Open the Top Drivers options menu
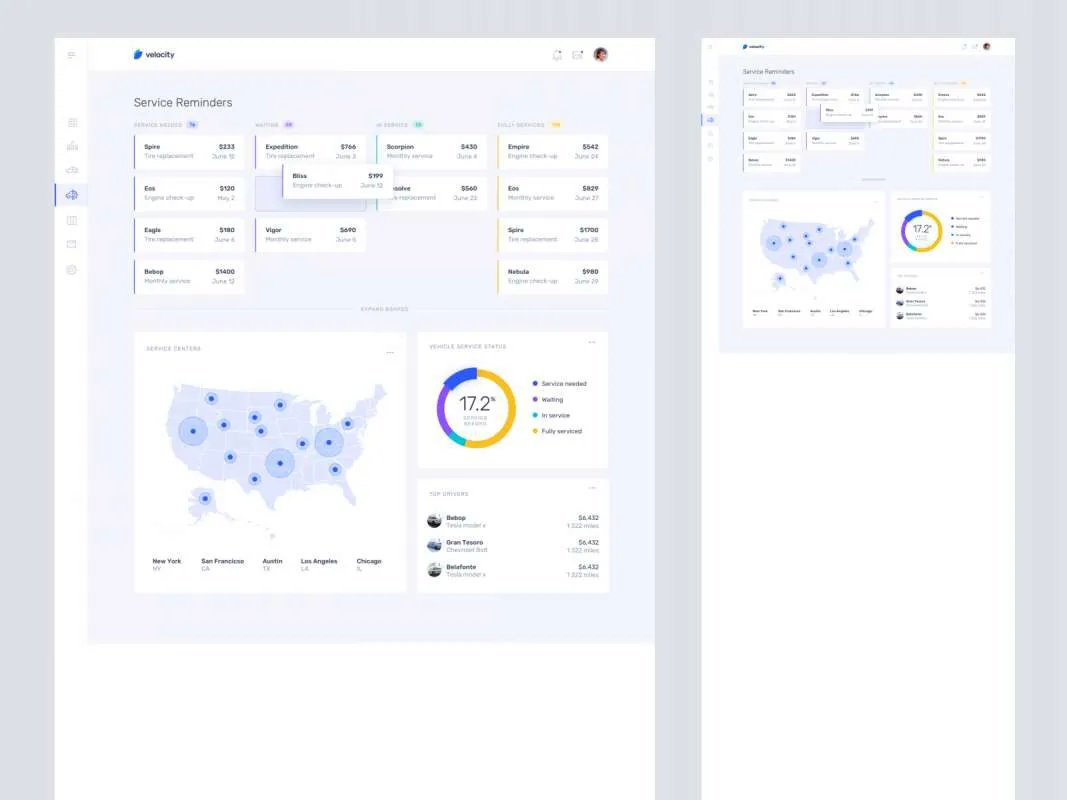 [592, 487]
